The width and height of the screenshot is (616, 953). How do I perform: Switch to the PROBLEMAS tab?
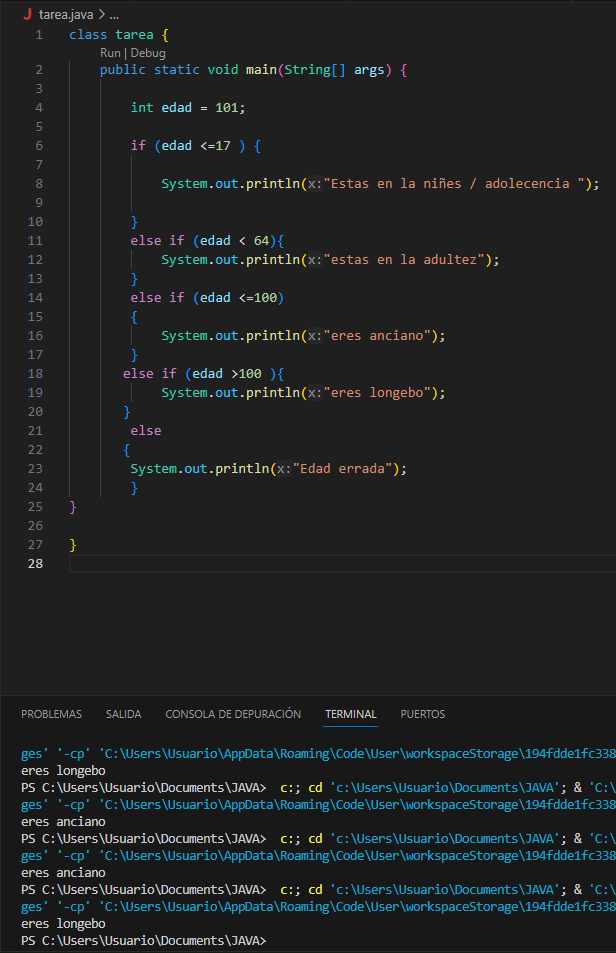(x=51, y=714)
